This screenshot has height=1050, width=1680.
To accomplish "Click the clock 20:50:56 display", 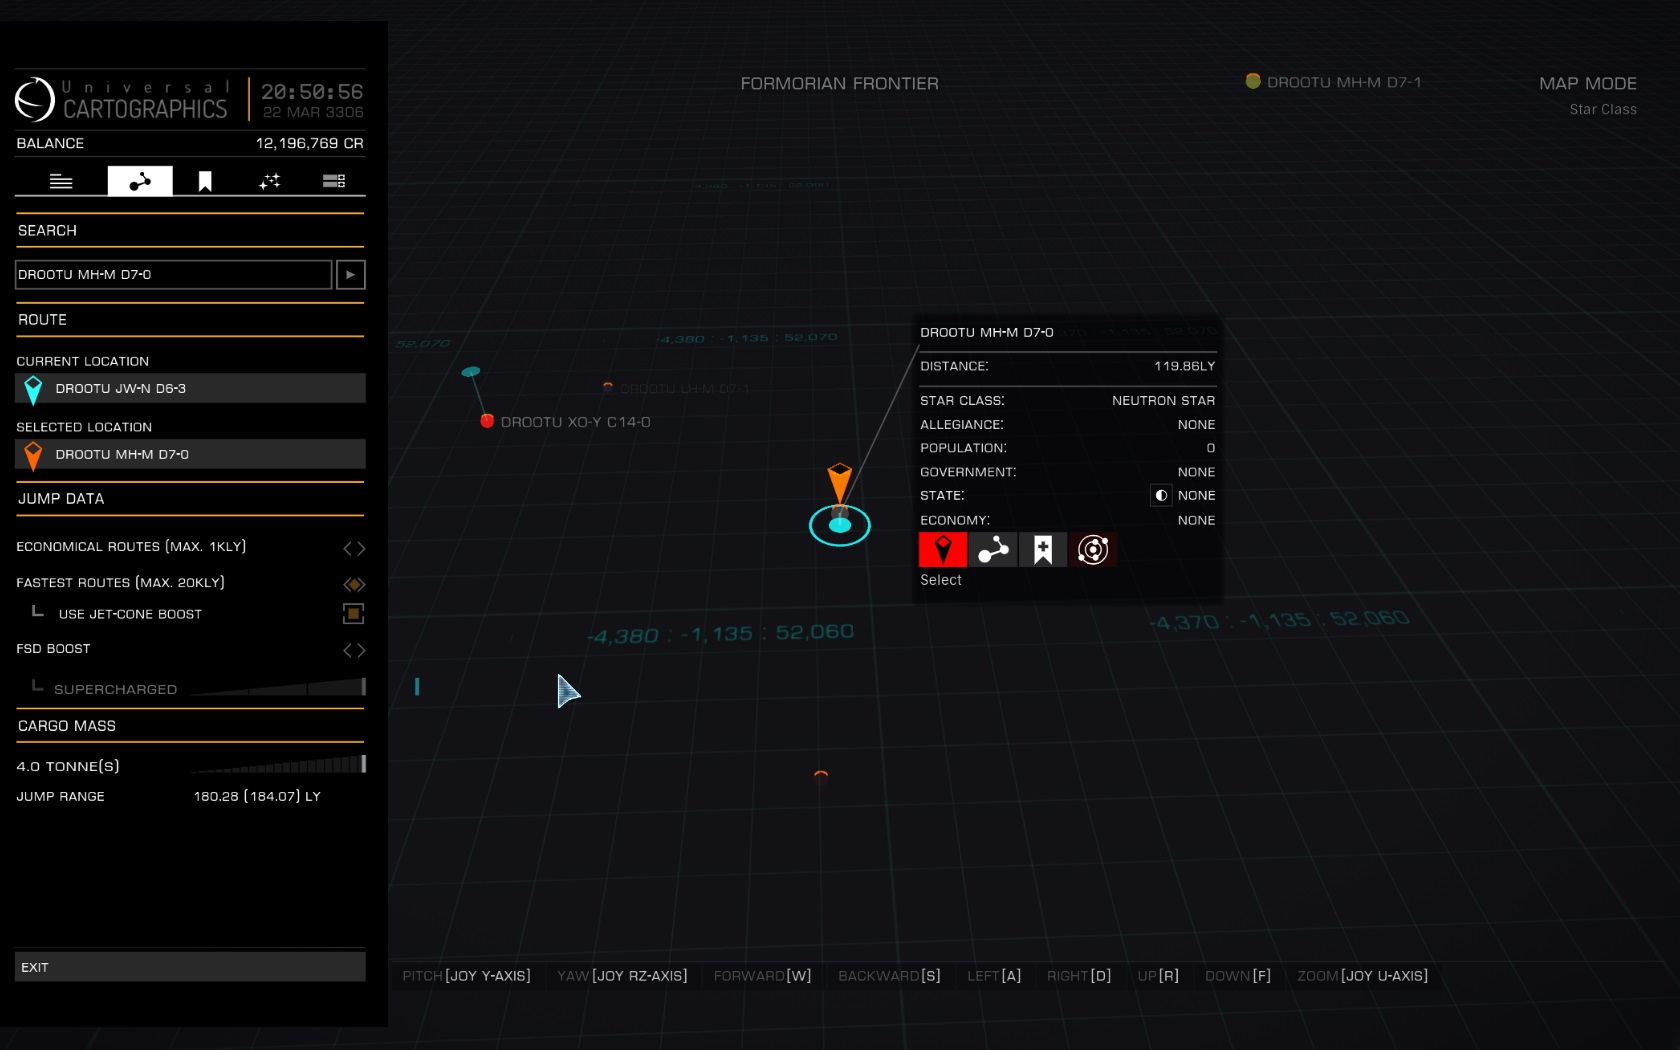I will click(x=312, y=91).
